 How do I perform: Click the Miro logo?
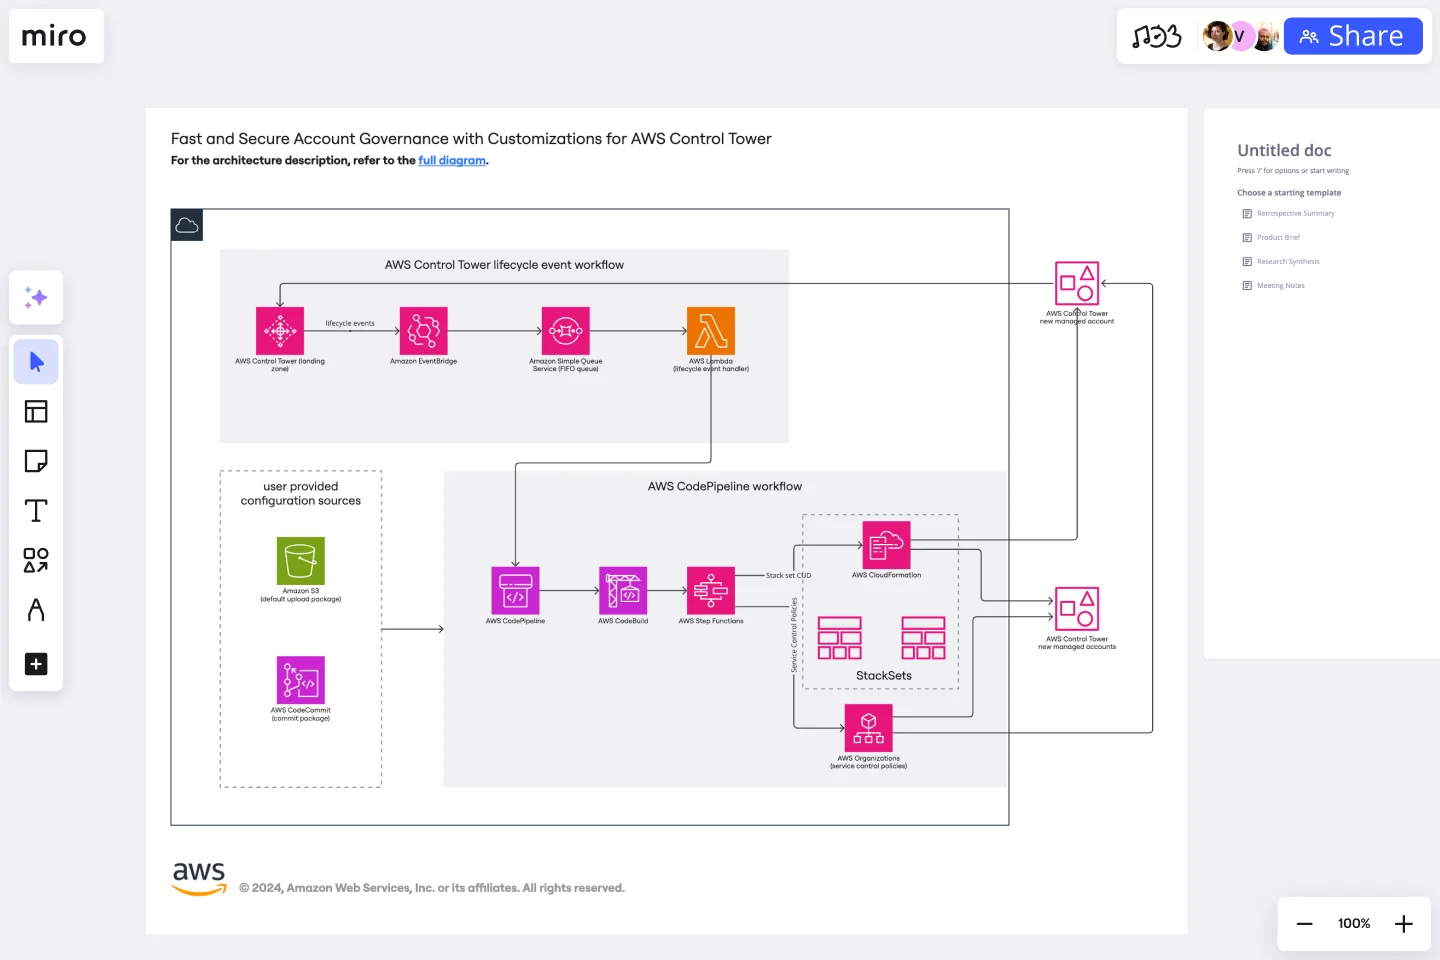pos(54,36)
